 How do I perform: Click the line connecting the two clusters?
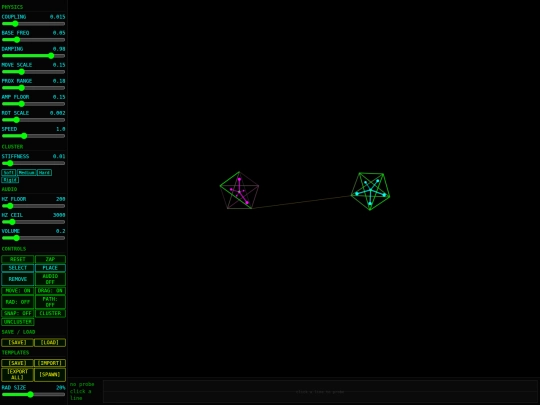tap(301, 202)
